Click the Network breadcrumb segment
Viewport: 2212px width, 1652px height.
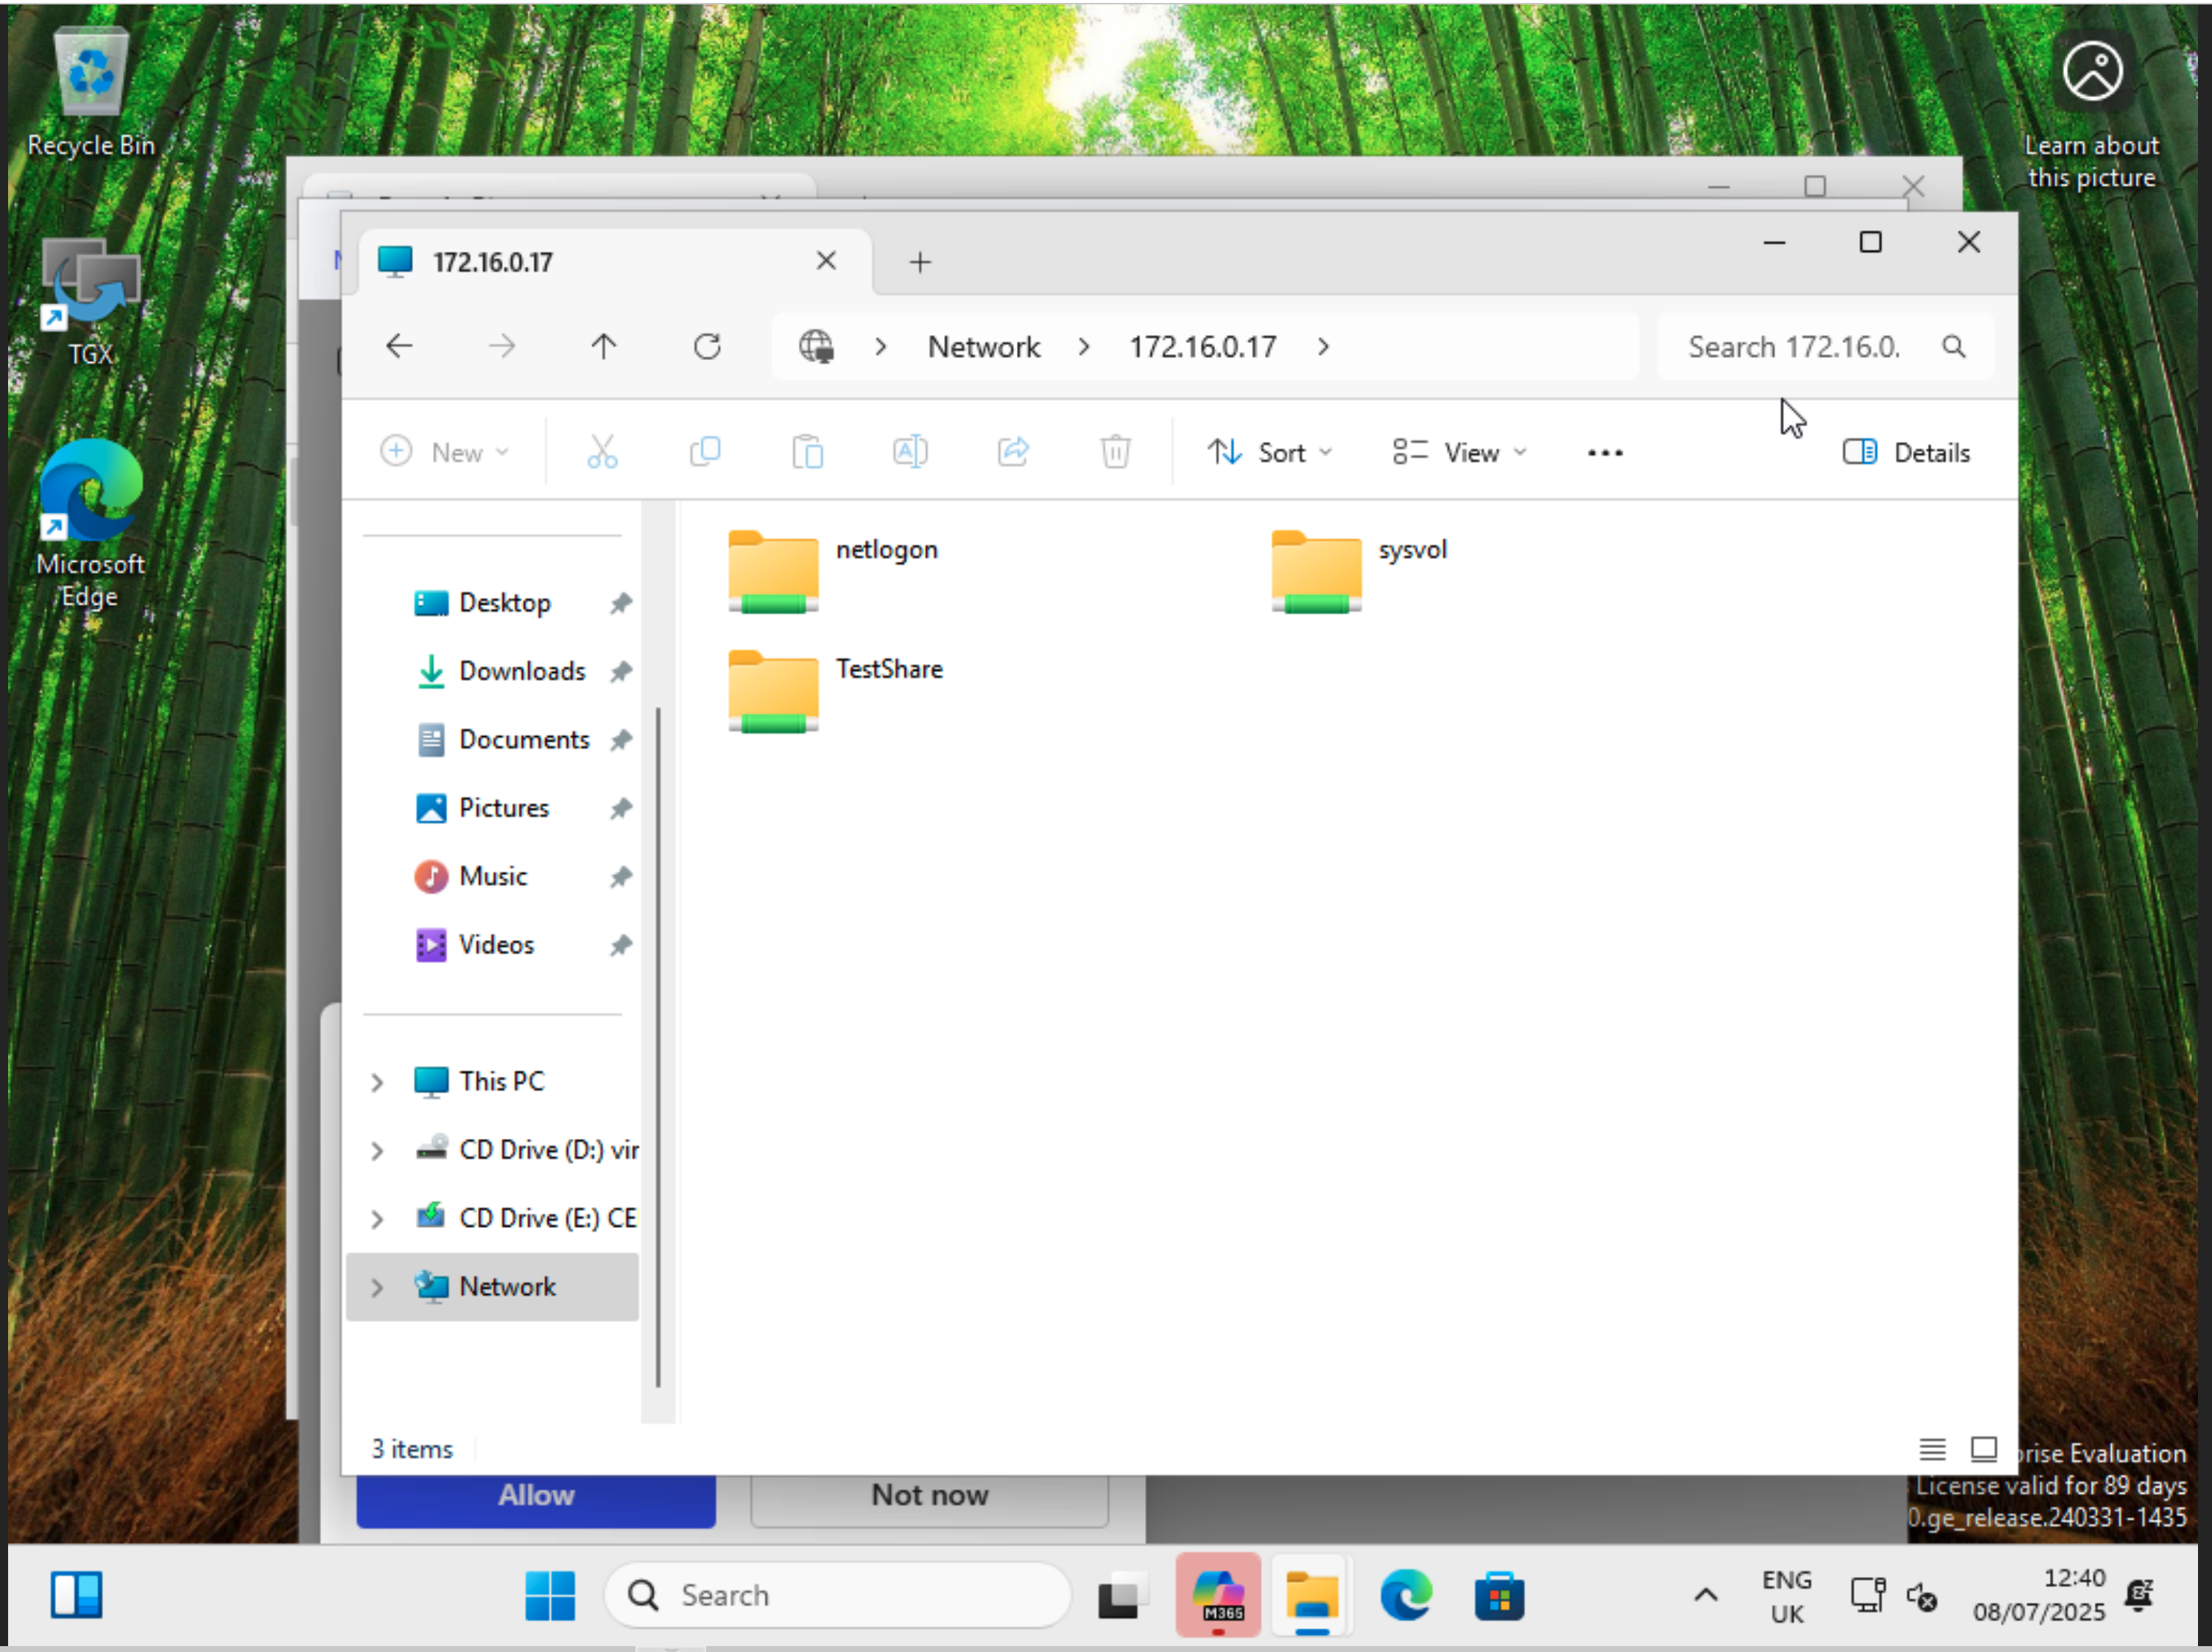click(x=983, y=347)
